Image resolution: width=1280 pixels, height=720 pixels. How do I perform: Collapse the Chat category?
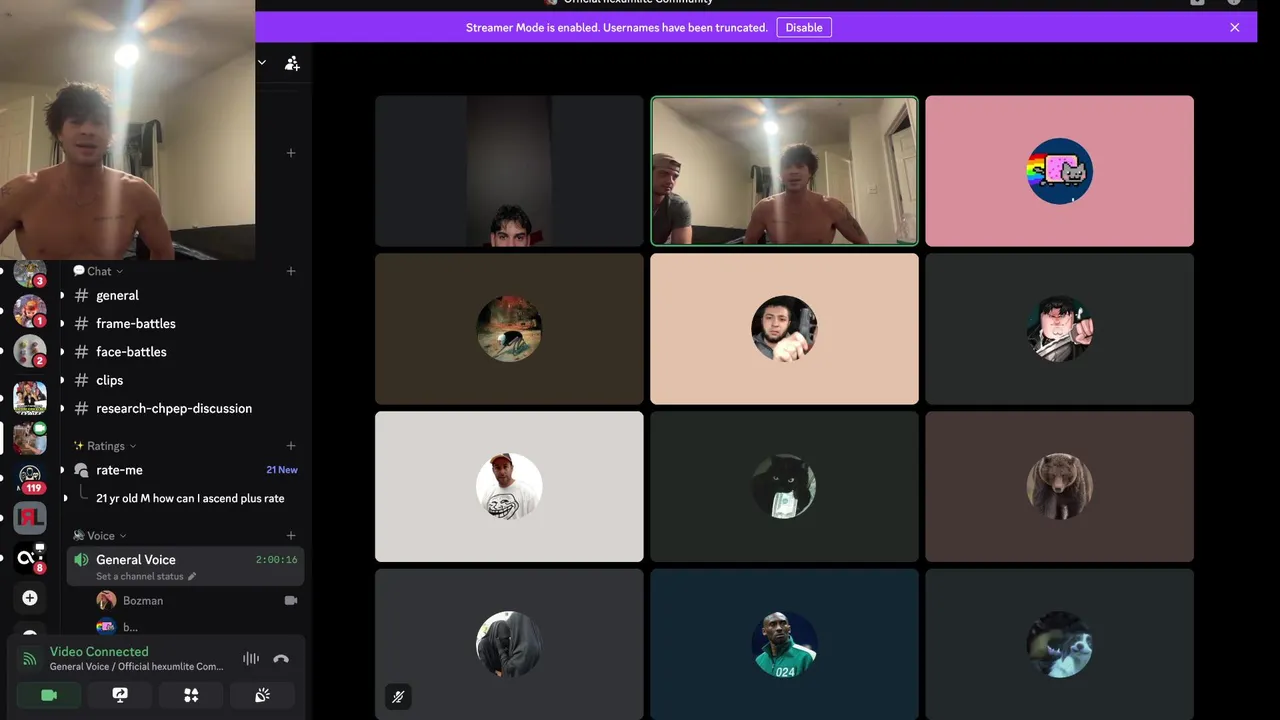[98, 271]
